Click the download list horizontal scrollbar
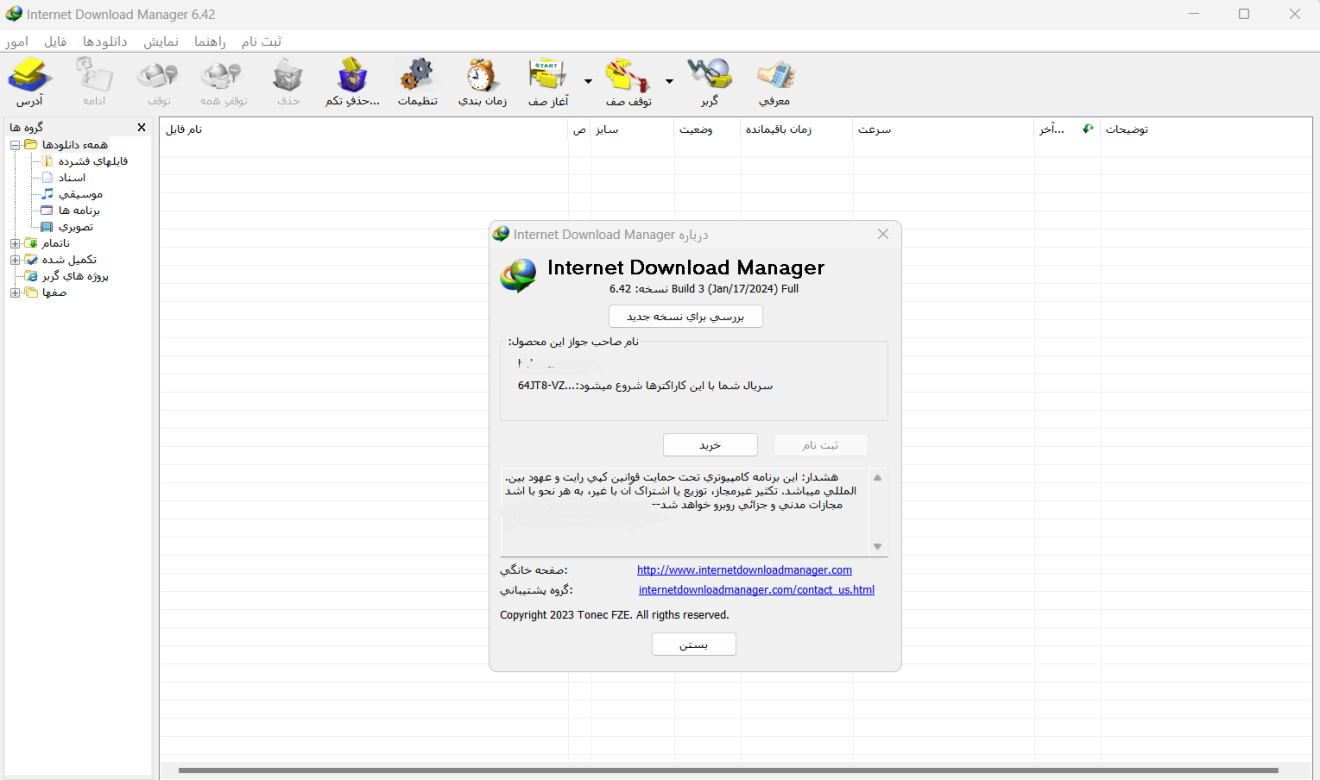The width and height of the screenshot is (1320, 780). coord(728,770)
